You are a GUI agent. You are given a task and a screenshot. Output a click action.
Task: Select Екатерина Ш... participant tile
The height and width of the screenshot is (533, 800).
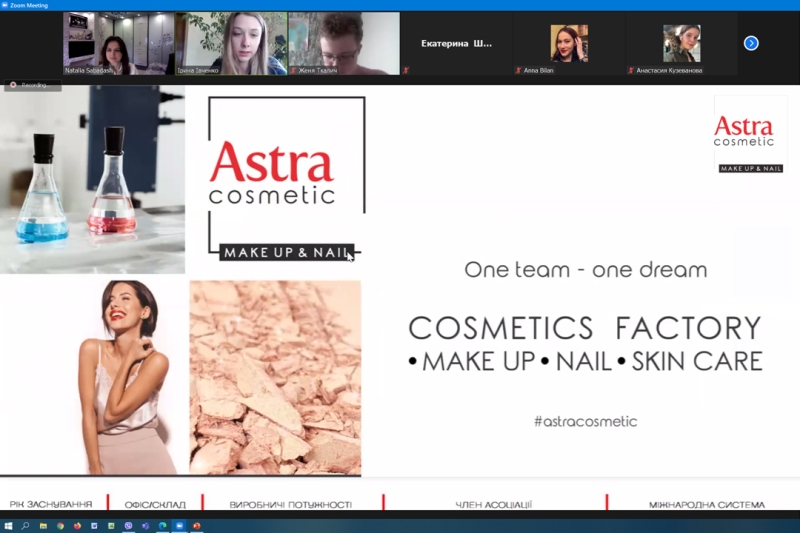457,44
